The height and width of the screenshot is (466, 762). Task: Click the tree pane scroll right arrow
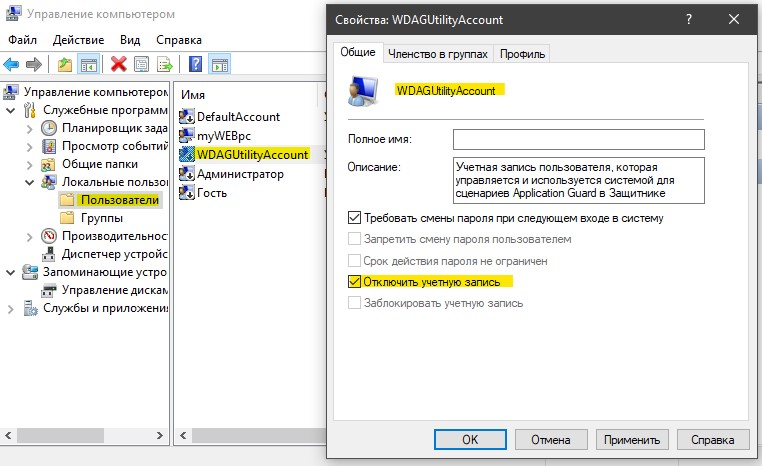(159, 435)
